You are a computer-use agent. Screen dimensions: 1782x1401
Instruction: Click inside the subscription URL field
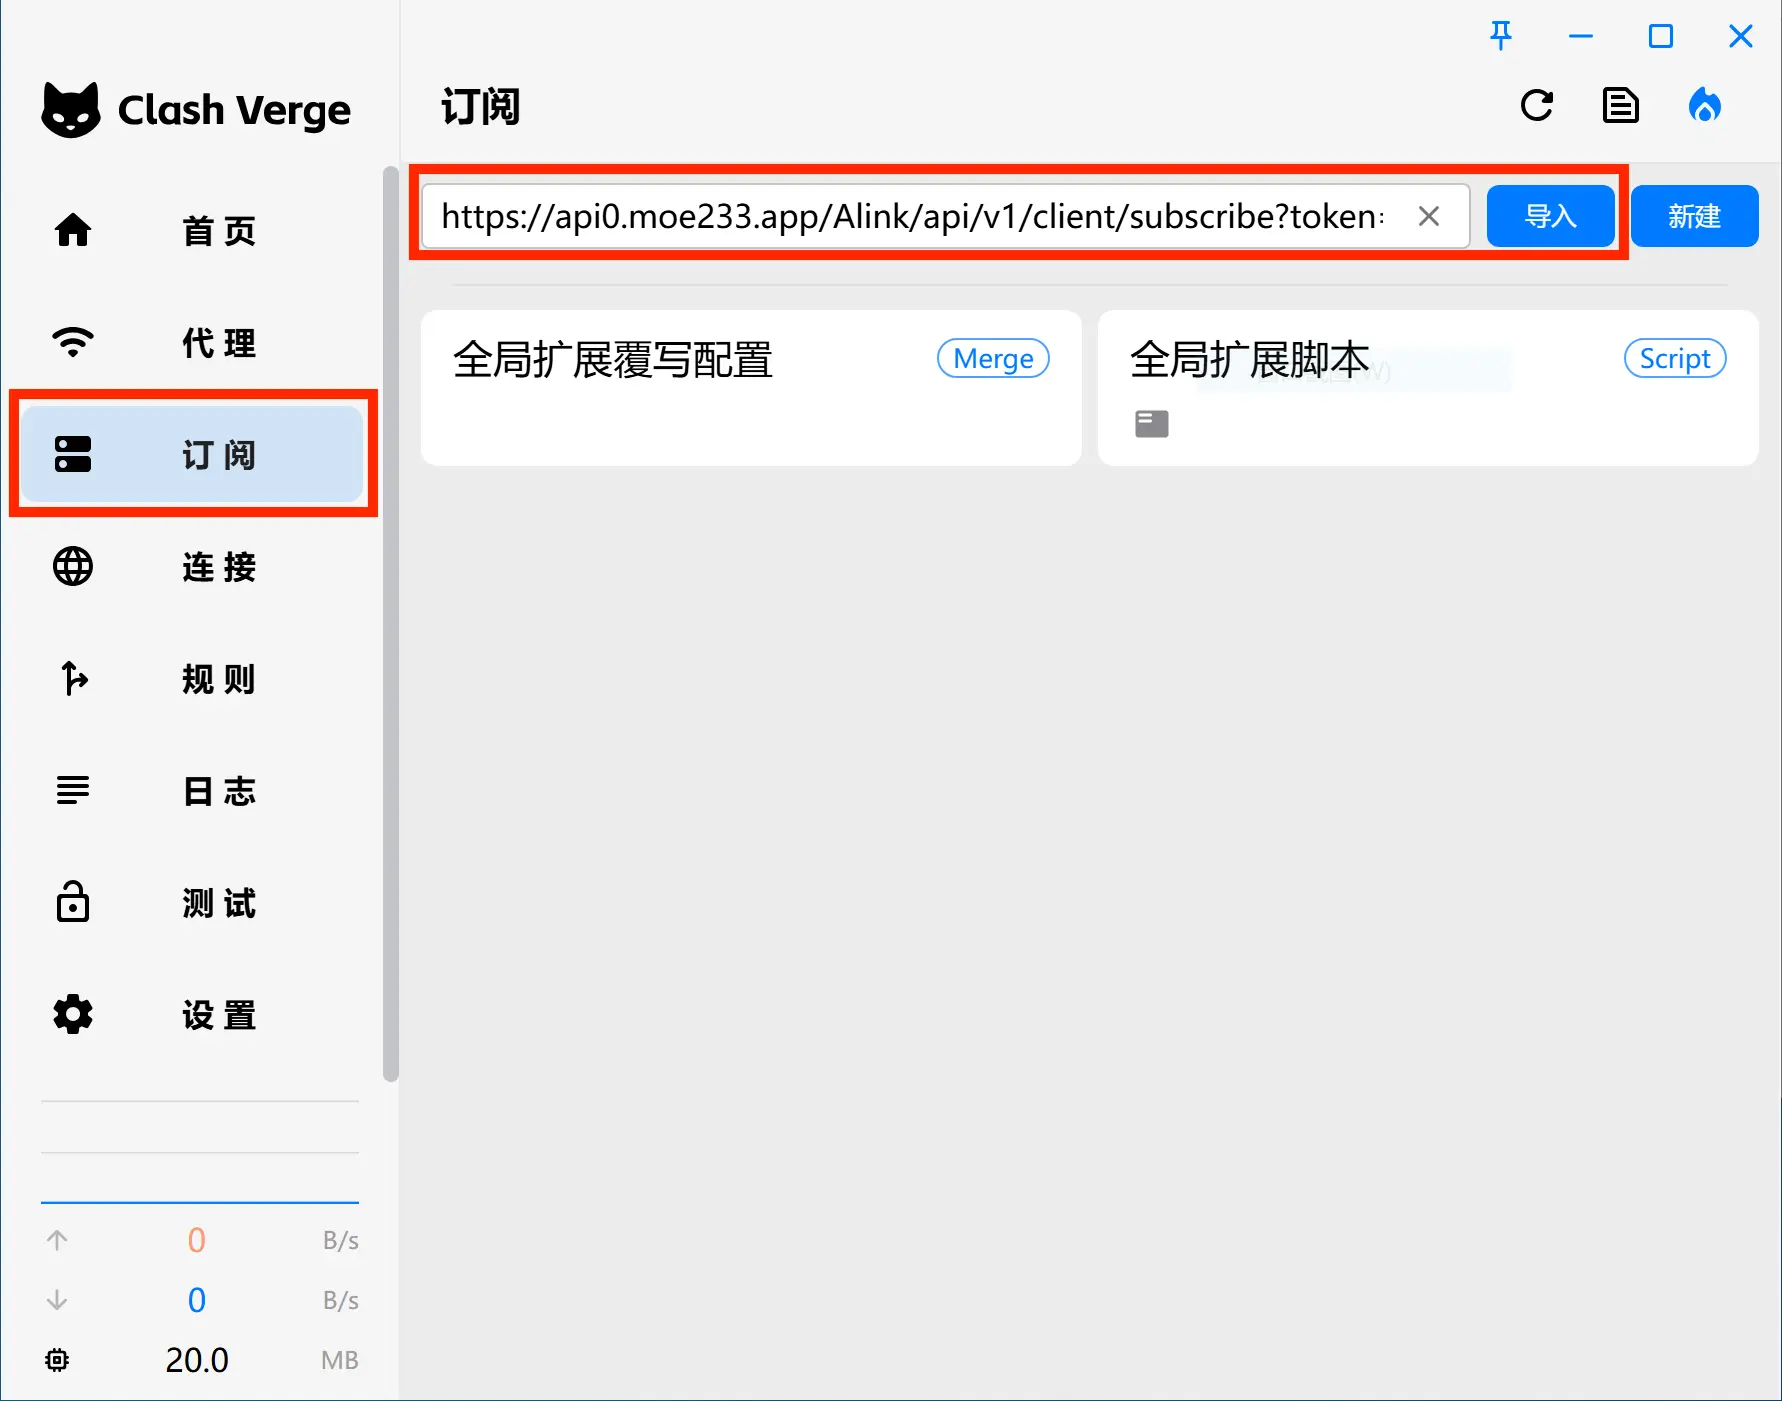910,216
